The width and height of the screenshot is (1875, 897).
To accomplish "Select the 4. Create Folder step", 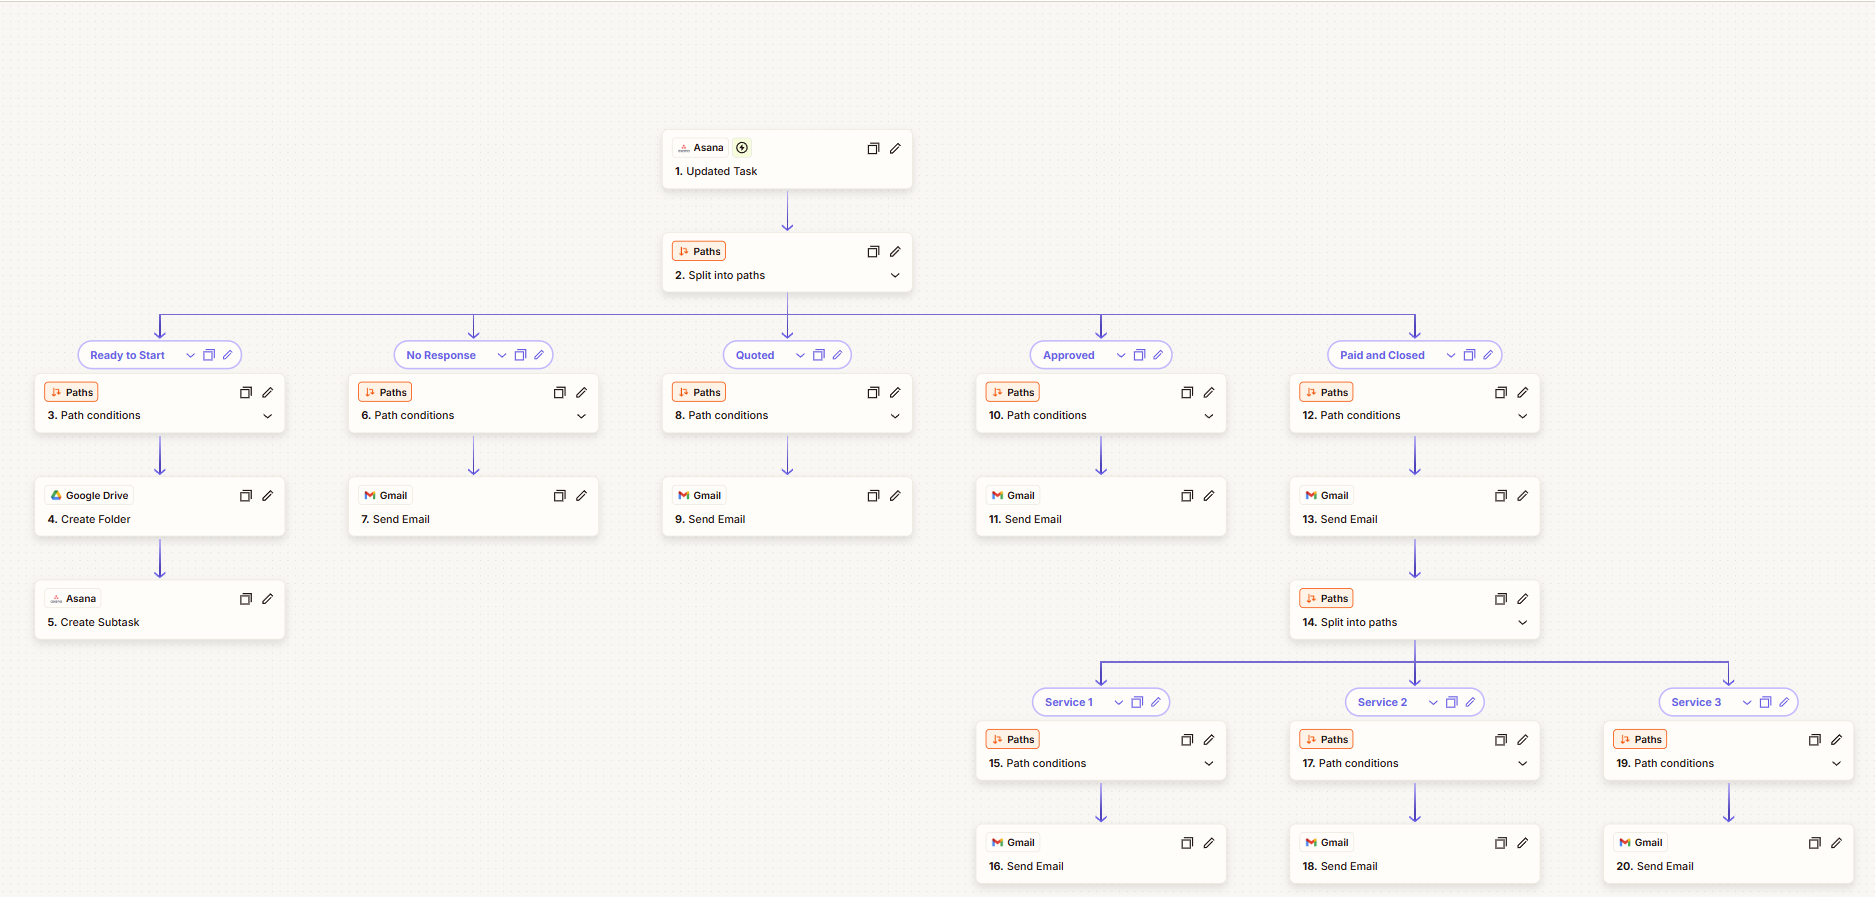I will pos(160,507).
